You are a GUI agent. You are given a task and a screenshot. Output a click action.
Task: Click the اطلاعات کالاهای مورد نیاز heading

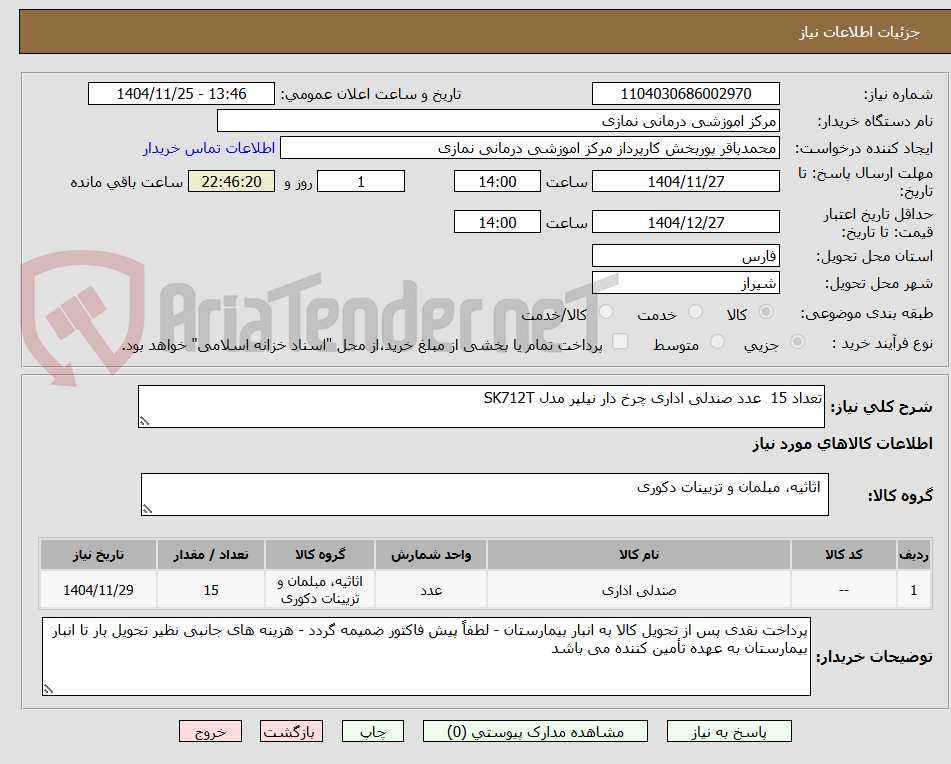click(842, 444)
